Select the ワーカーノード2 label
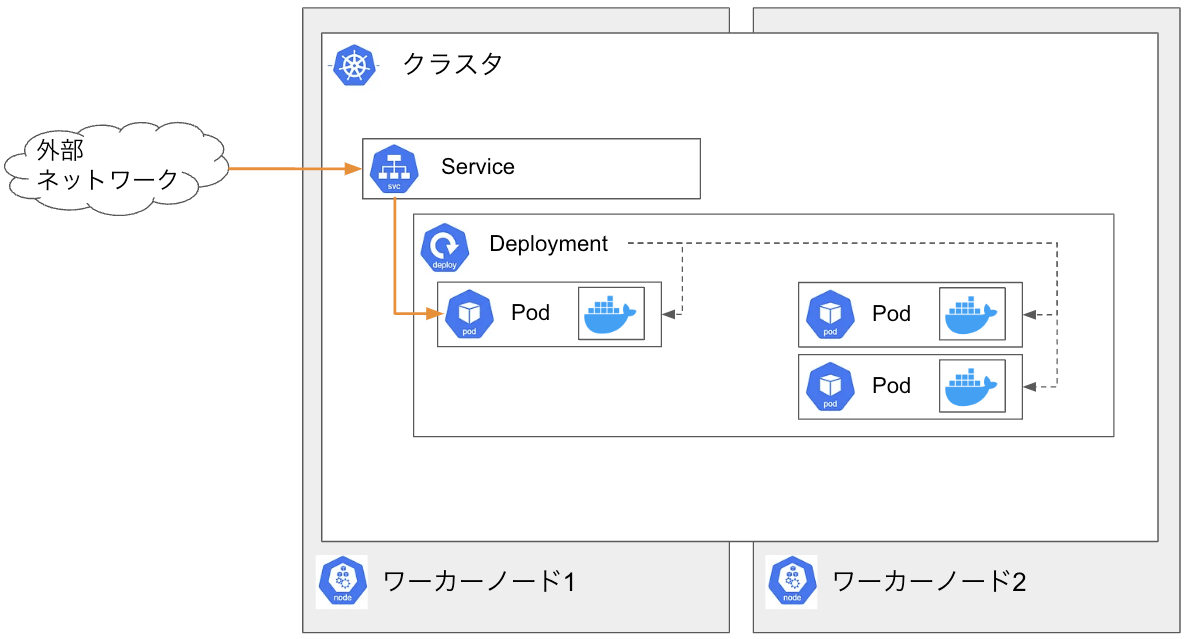 [930, 582]
